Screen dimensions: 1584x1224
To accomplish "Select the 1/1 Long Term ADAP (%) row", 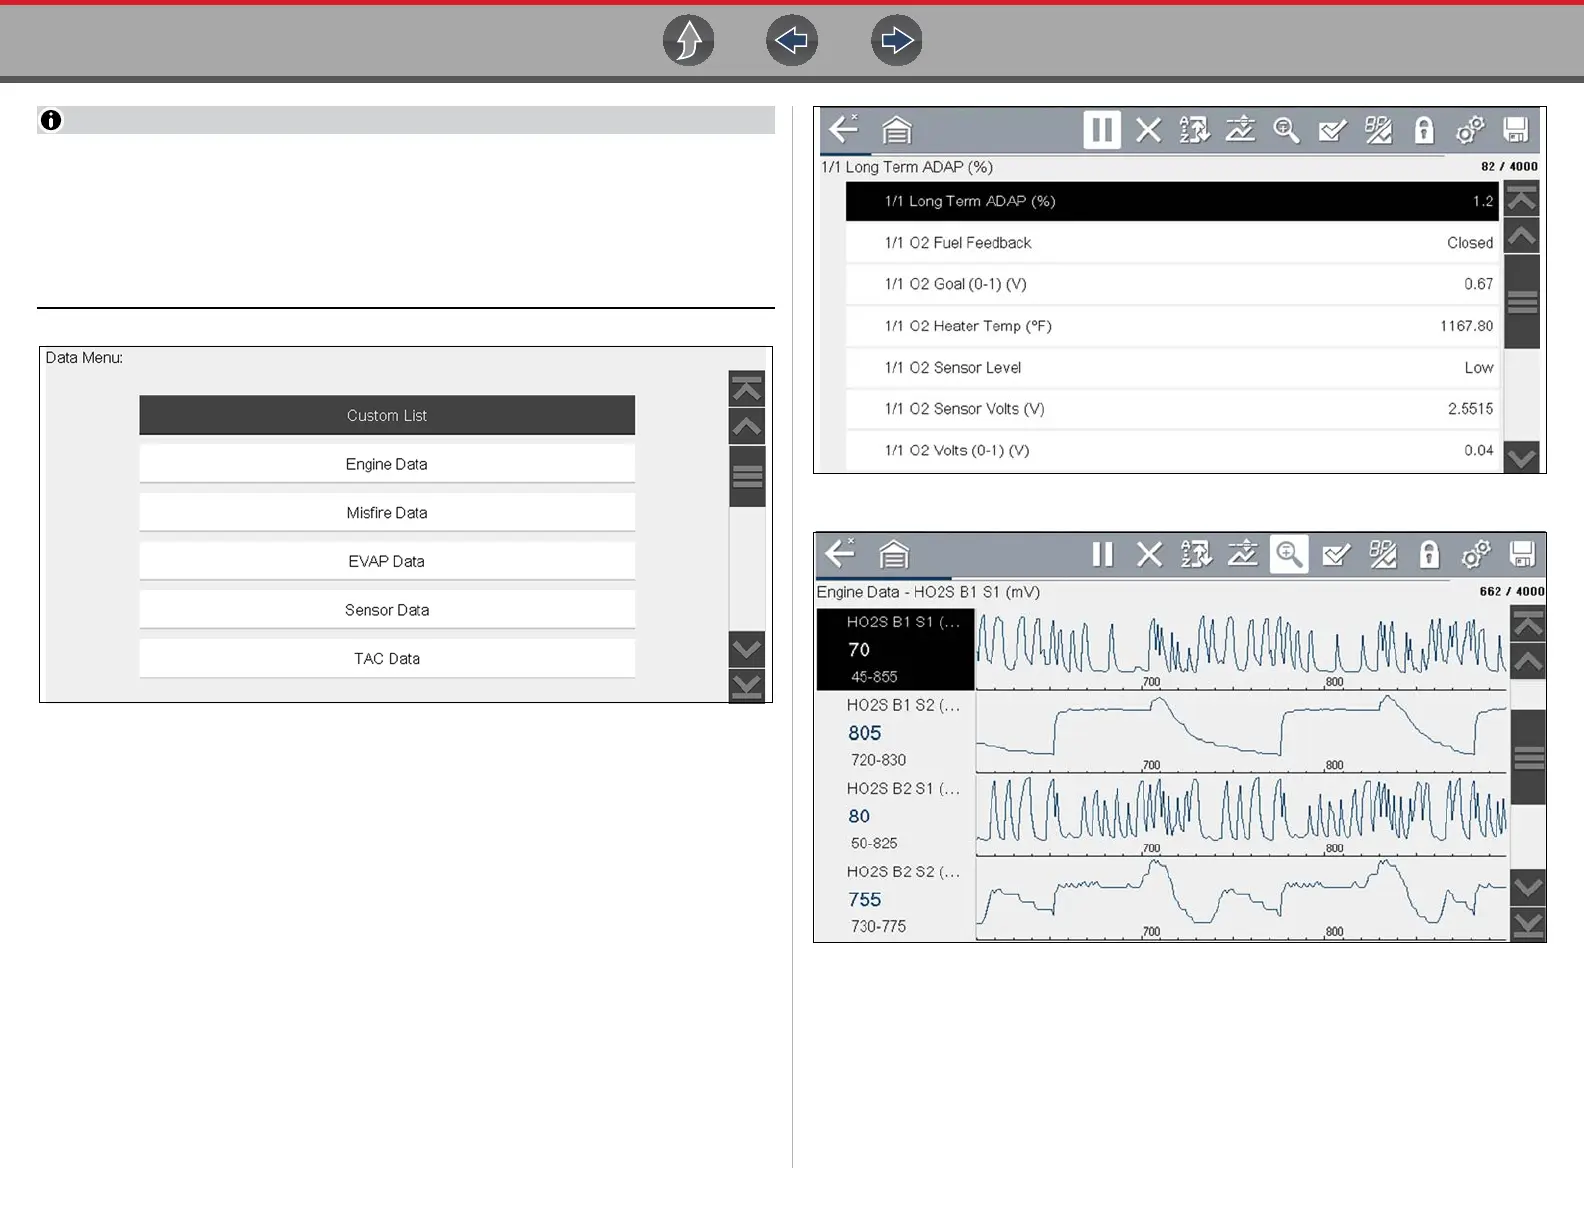I will (1172, 201).
